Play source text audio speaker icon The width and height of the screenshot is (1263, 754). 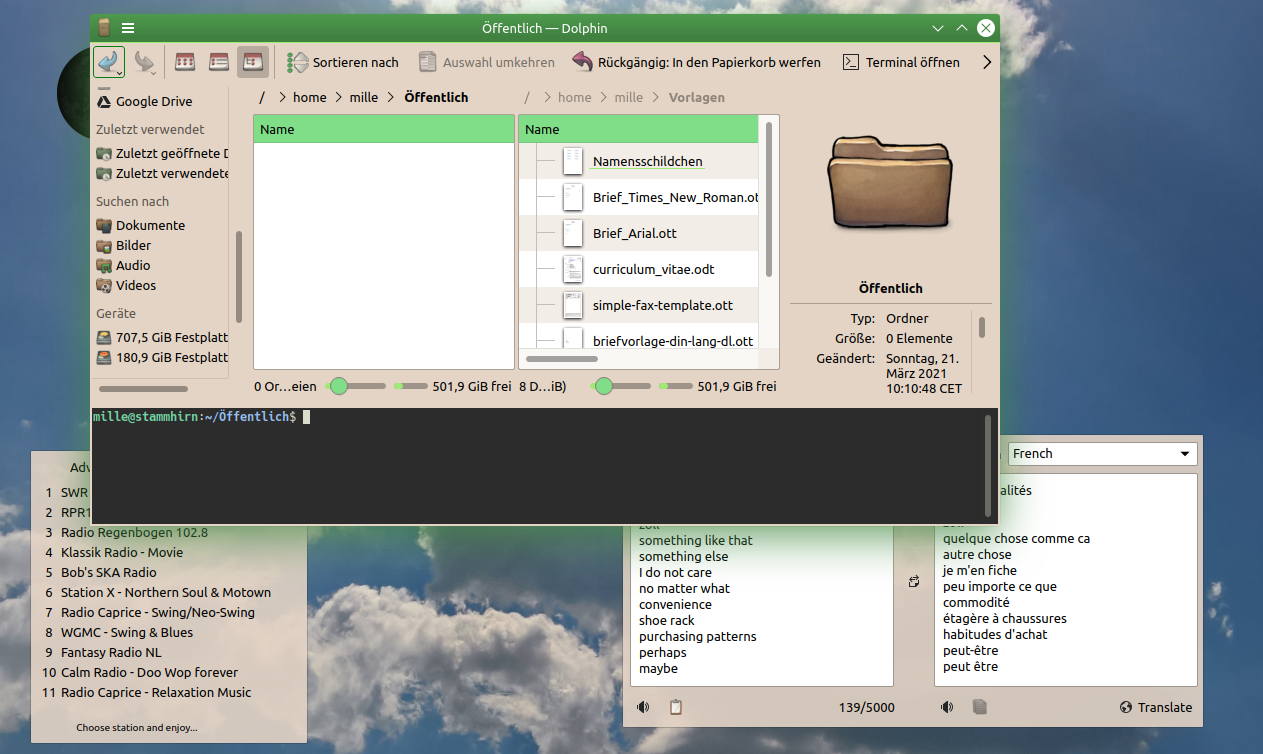tap(643, 707)
